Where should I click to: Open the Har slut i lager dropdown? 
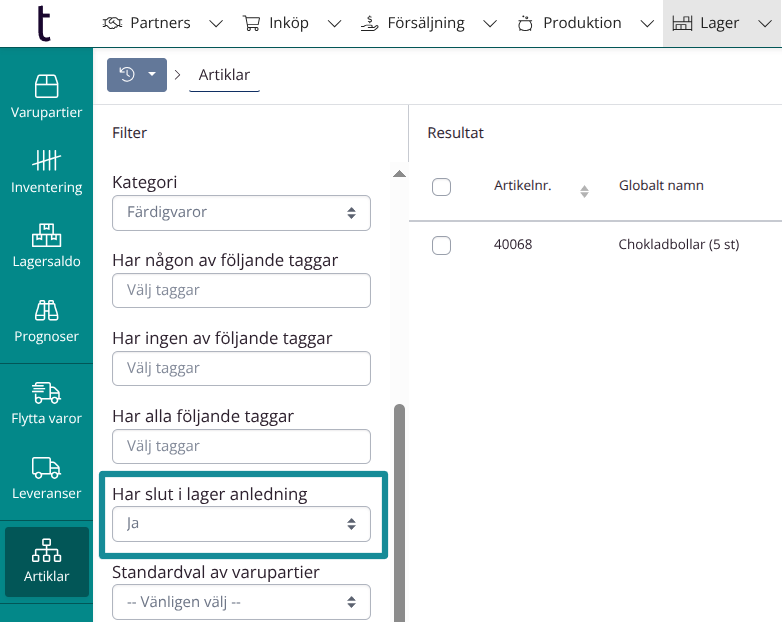coord(241,524)
